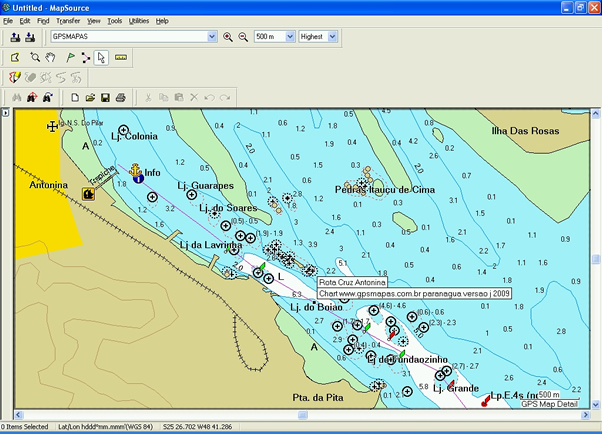
Task: Open the GPSMAPAS map product dropdown
Action: [211, 37]
